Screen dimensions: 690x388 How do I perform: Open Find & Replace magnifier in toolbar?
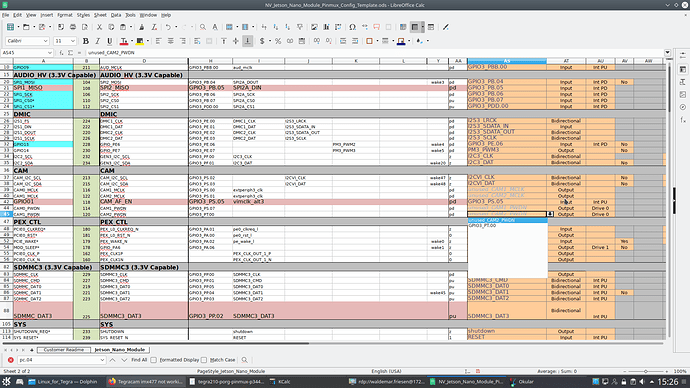coord(203,27)
